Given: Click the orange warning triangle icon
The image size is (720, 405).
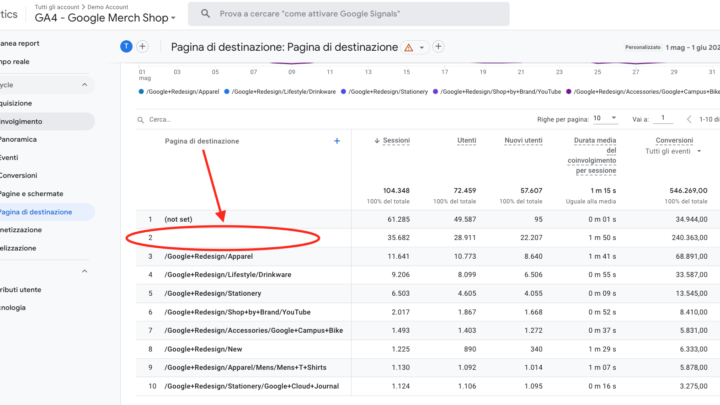Looking at the screenshot, I should pos(408,47).
